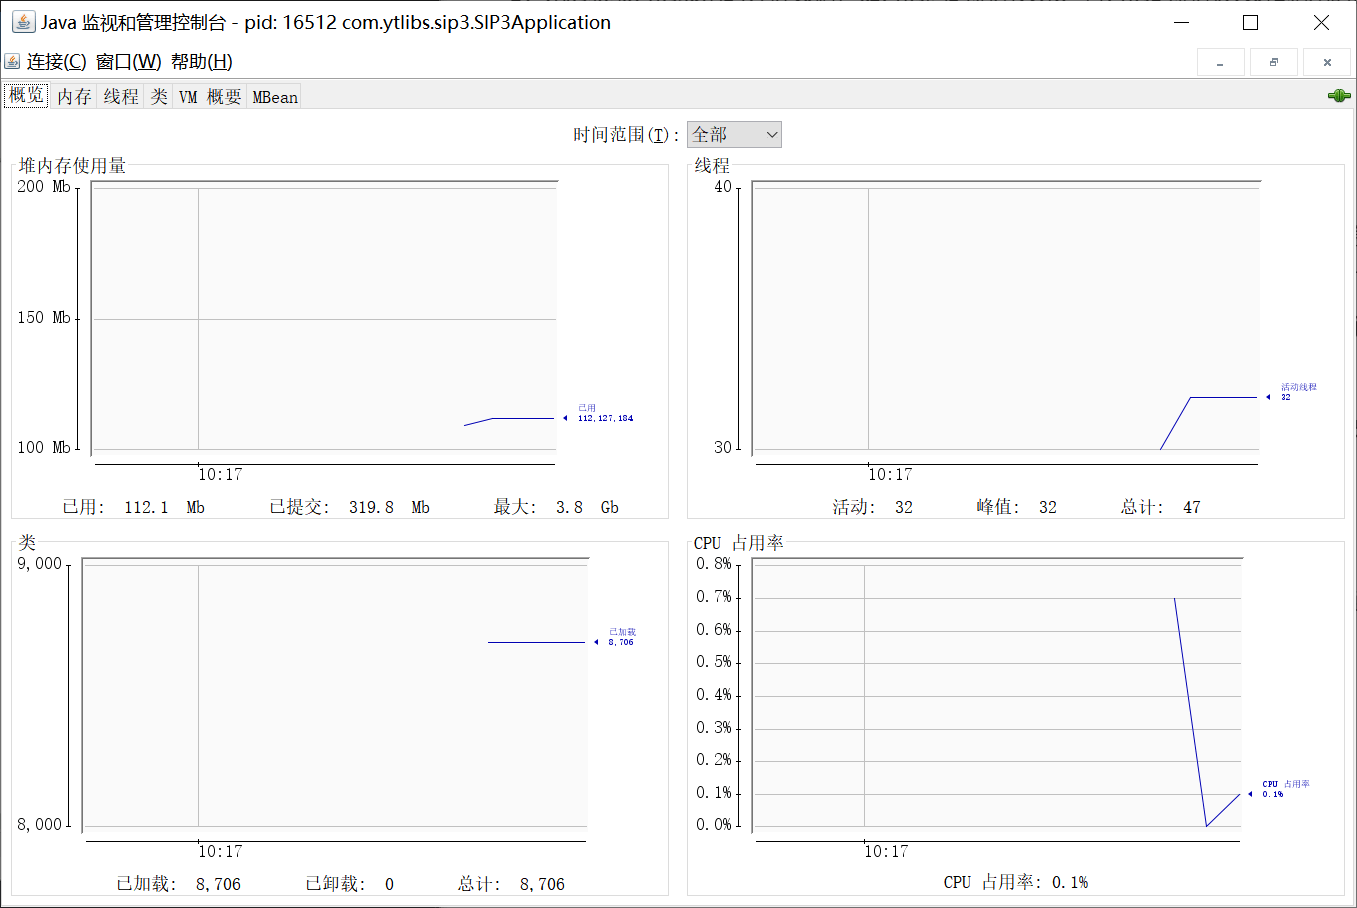Click the 总计: 8,706 class value
This screenshot has width=1357, height=908.
(511, 884)
